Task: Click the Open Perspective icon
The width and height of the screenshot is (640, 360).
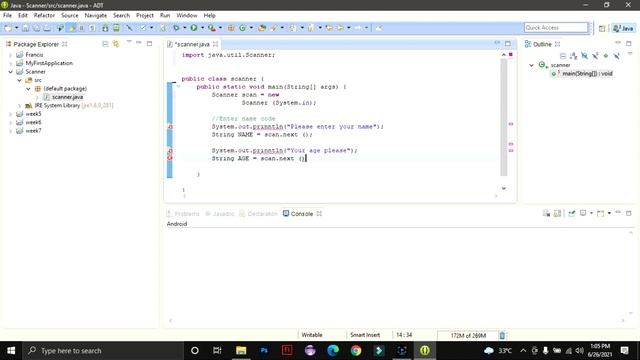Action: pyautogui.click(x=602, y=28)
